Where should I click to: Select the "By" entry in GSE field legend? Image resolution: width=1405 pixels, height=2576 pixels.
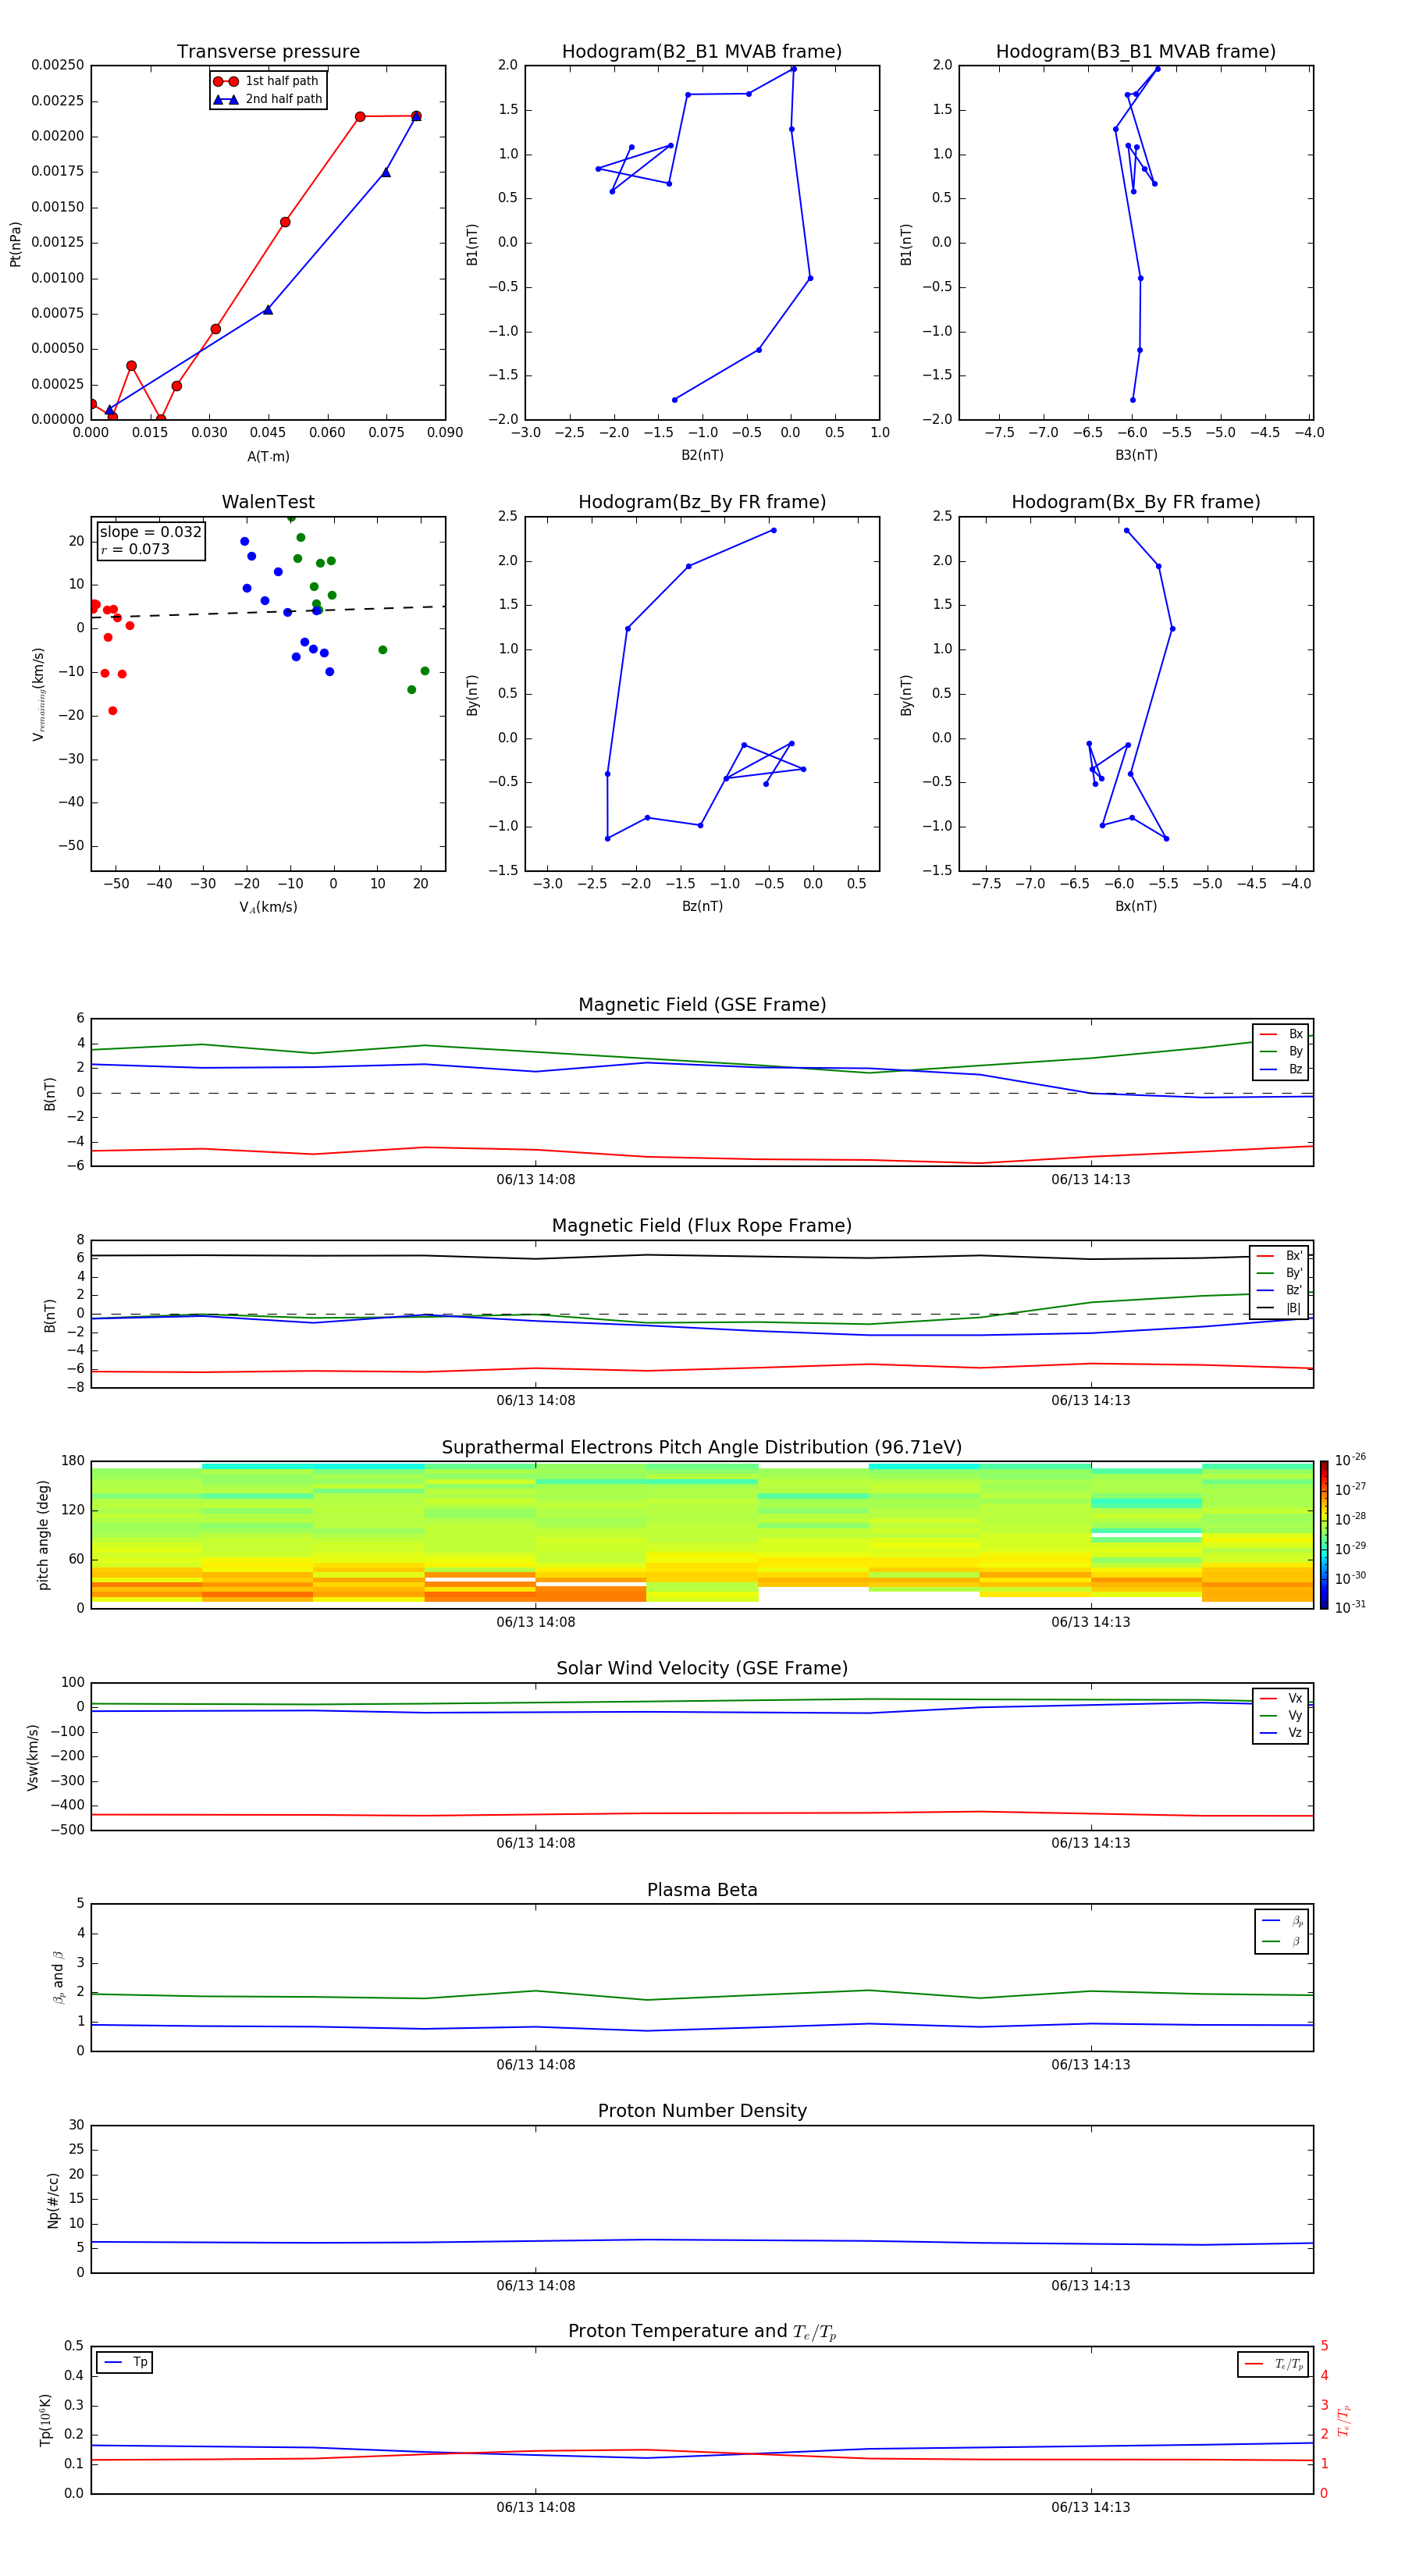tap(1281, 1052)
